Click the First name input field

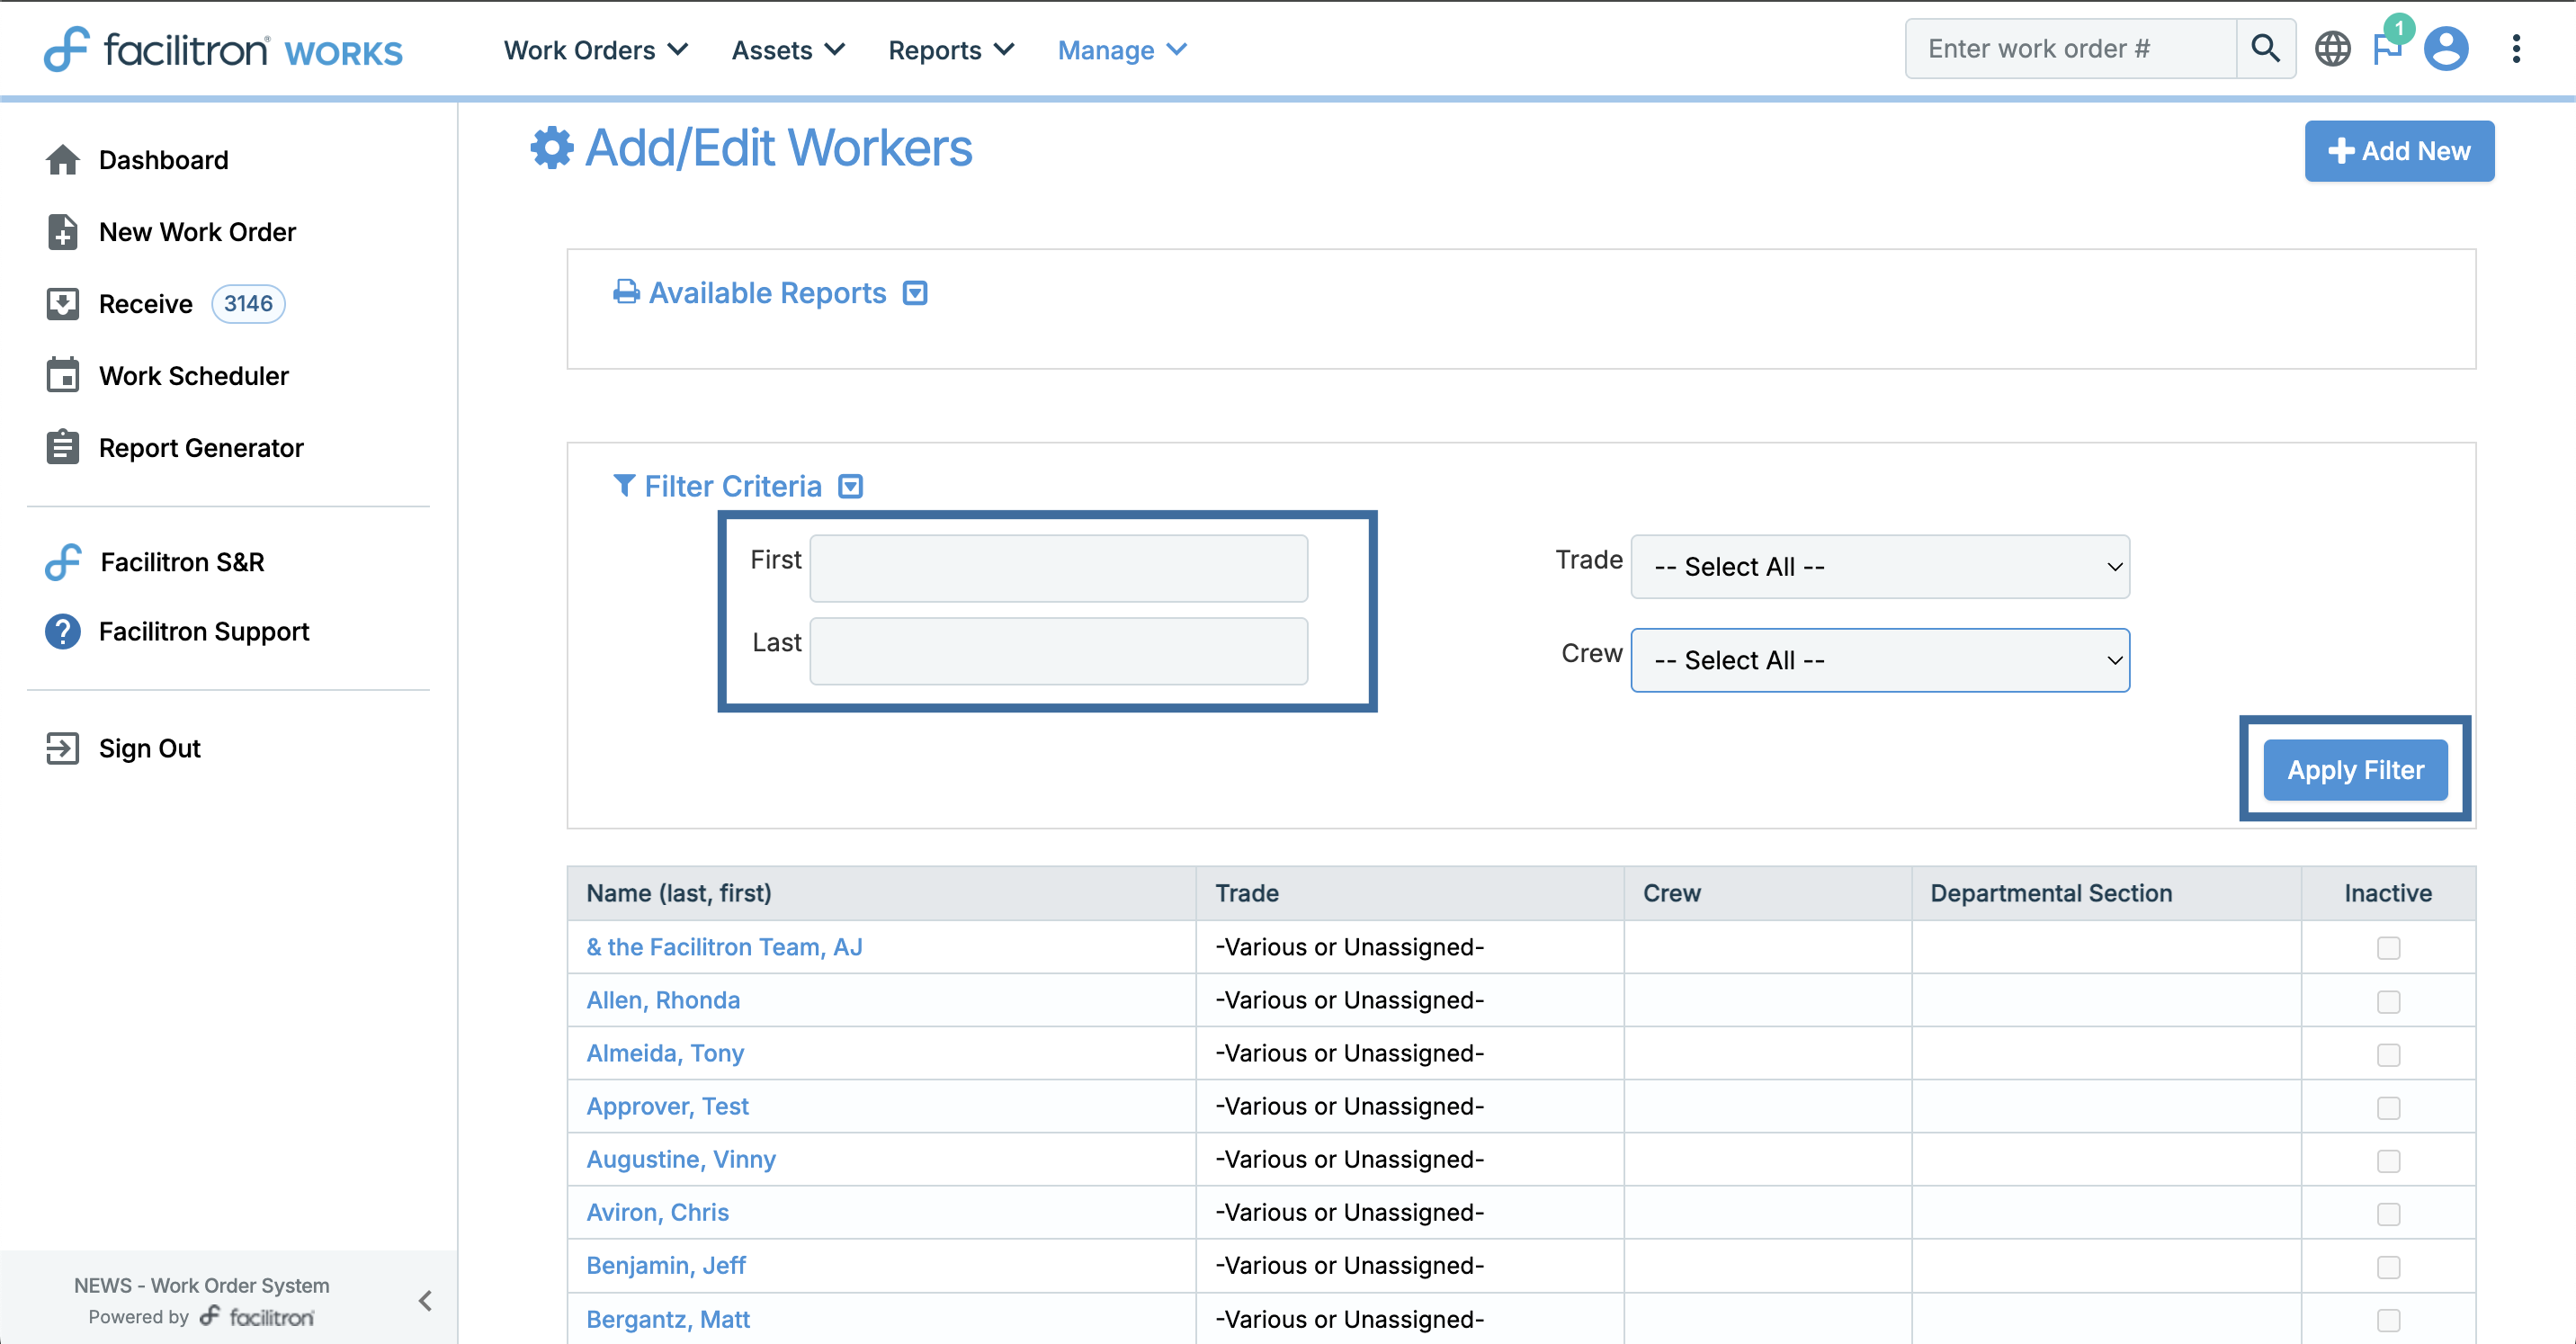1058,568
